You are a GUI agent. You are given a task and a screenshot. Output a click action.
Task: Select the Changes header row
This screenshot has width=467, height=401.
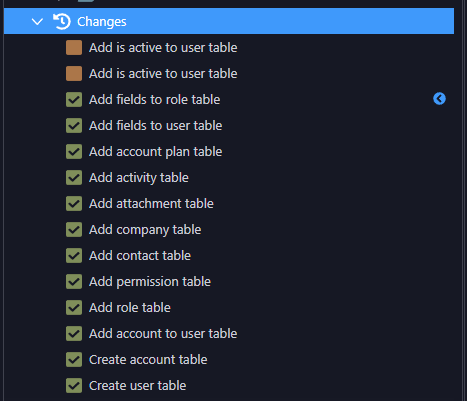point(229,21)
